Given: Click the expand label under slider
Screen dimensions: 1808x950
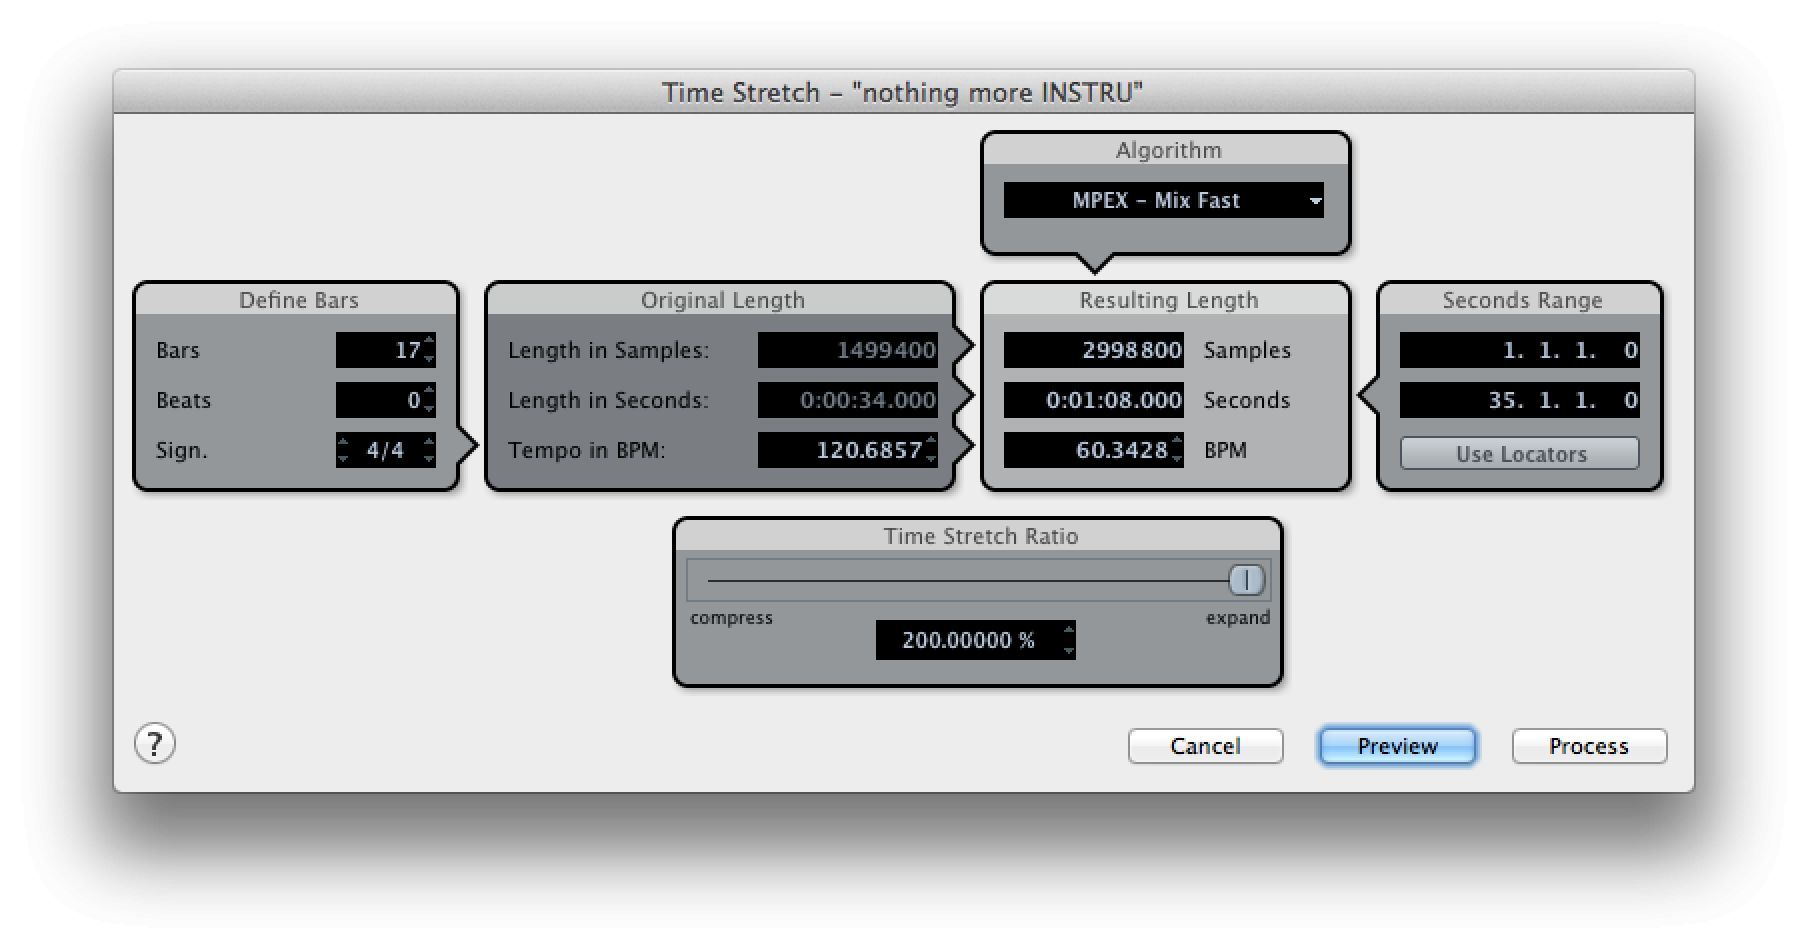Looking at the screenshot, I should pyautogui.click(x=1238, y=618).
